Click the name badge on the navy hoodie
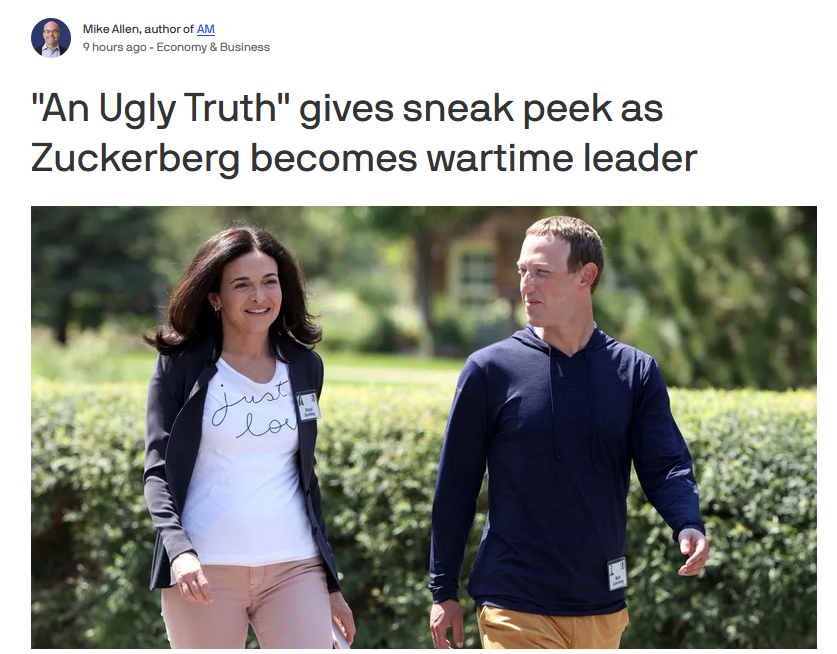 coord(617,573)
